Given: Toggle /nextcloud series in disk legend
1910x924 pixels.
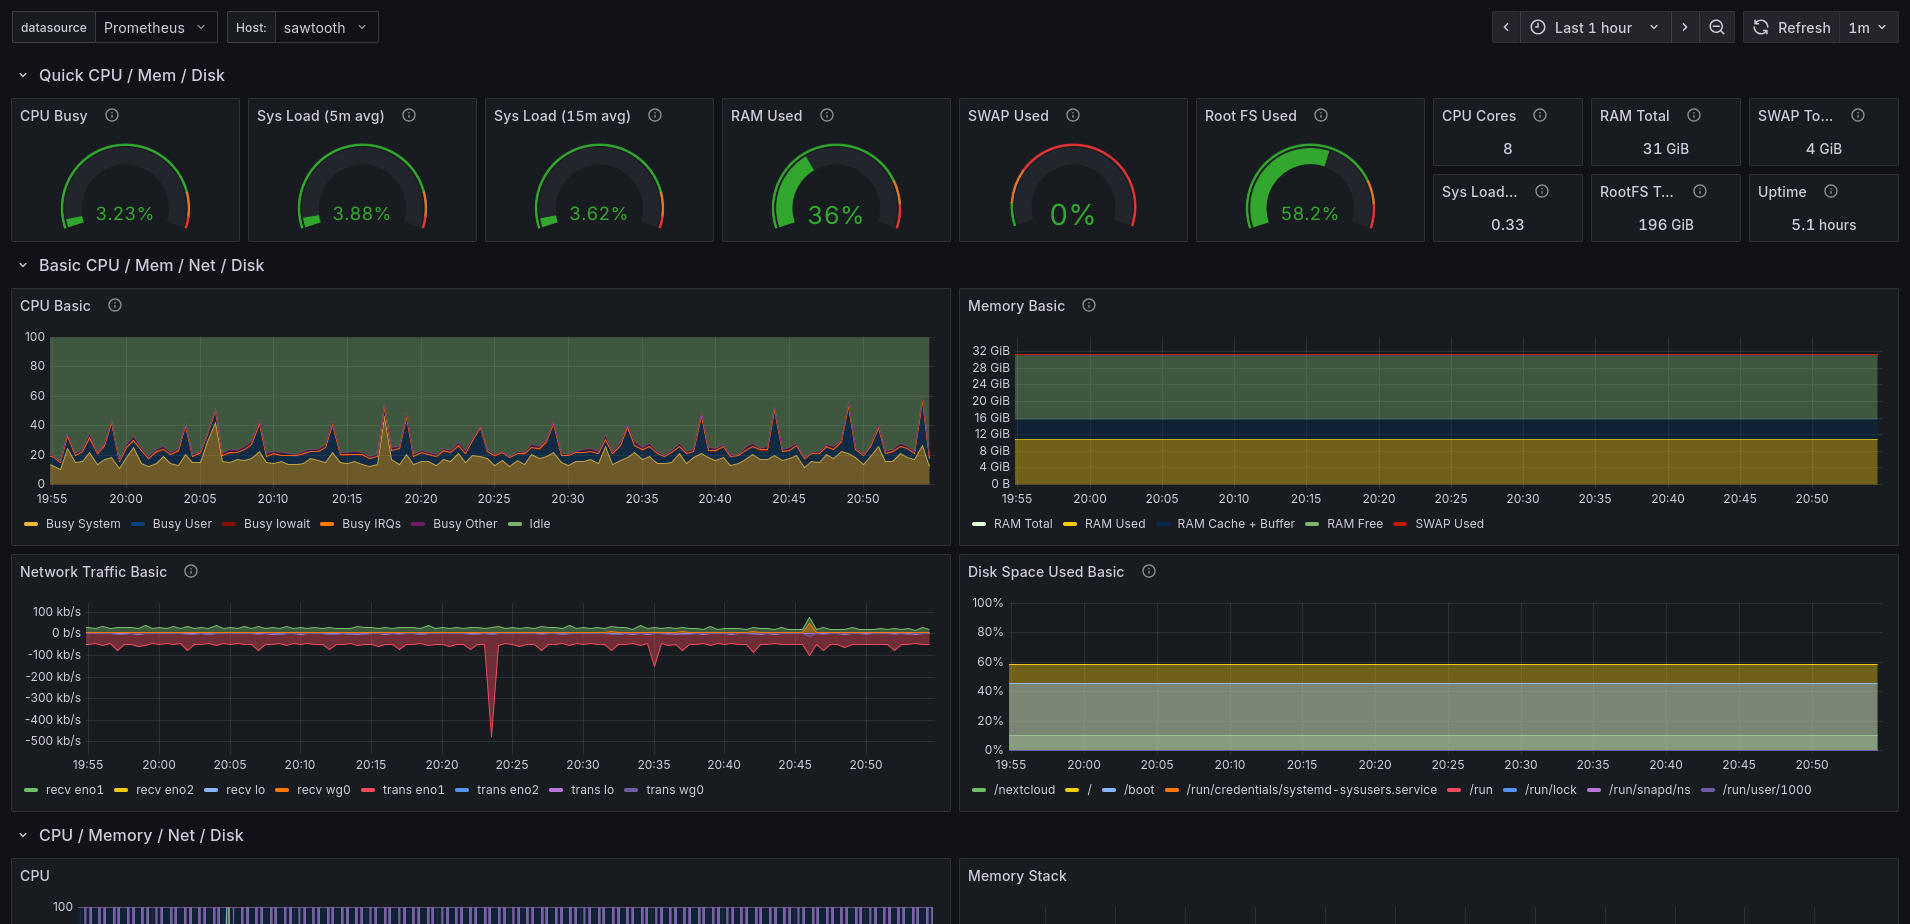Looking at the screenshot, I should (x=1024, y=790).
